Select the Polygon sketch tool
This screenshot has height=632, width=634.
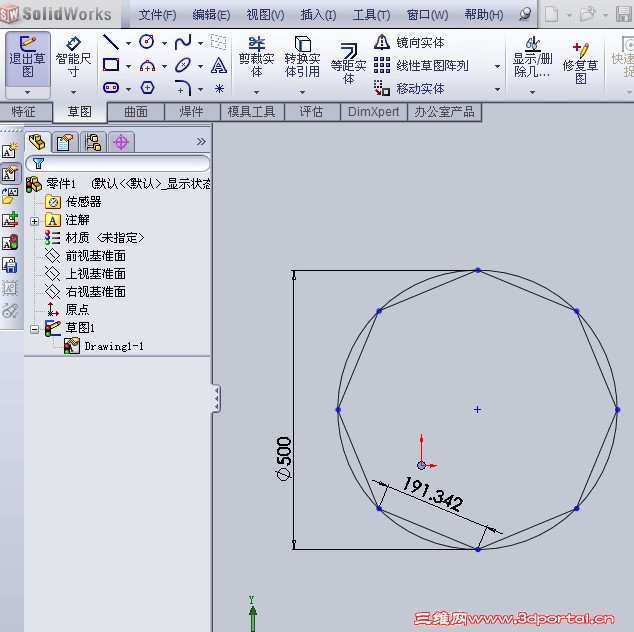pos(147,88)
